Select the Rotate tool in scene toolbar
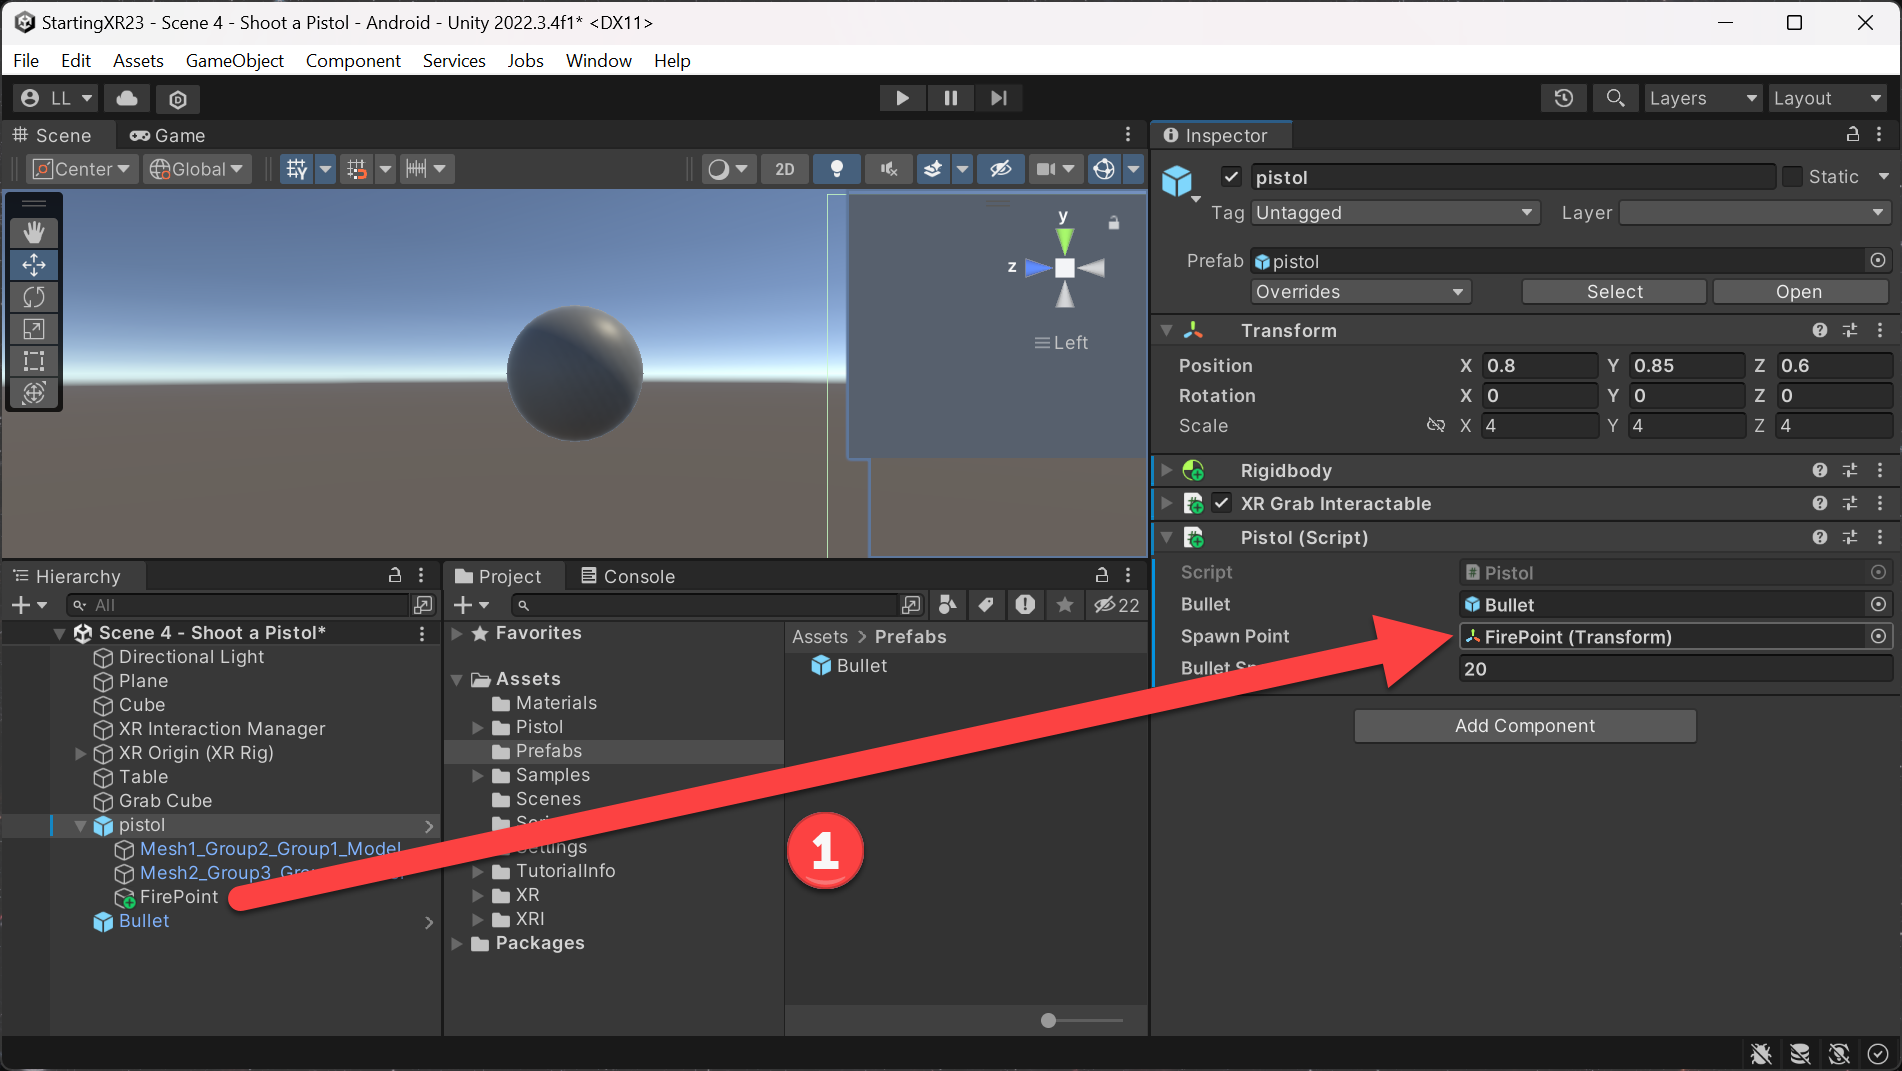Image resolution: width=1902 pixels, height=1071 pixels. click(x=34, y=297)
